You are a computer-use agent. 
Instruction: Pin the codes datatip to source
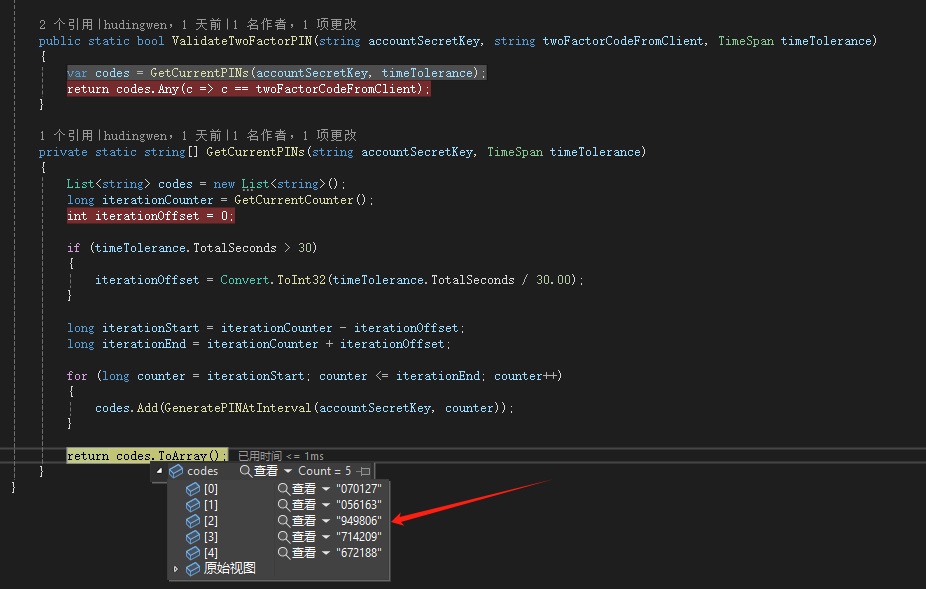(364, 471)
